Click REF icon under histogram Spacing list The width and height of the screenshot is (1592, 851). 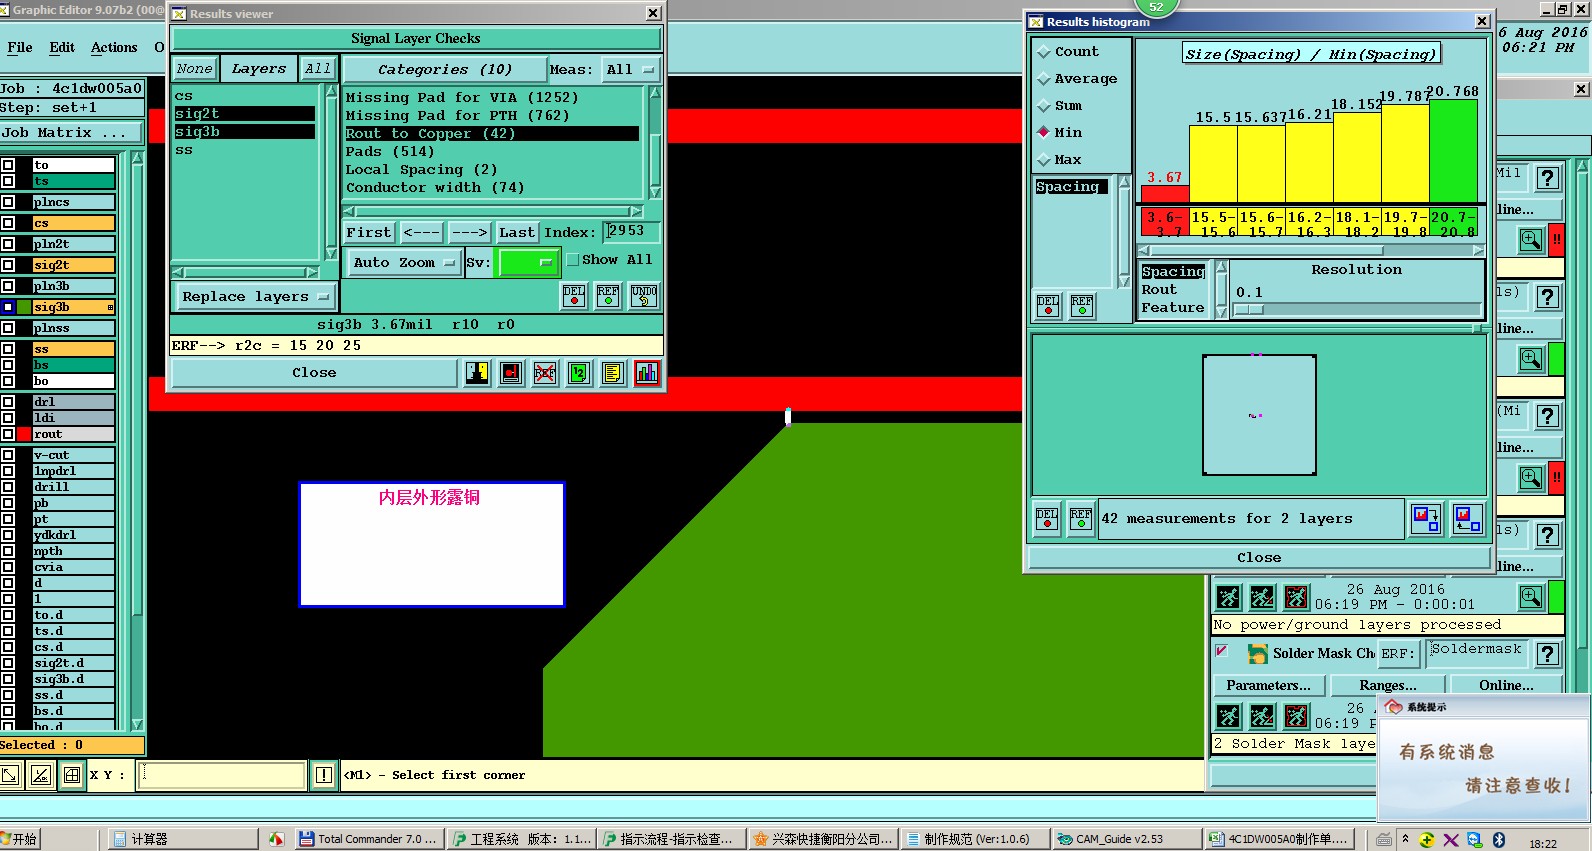1082,305
